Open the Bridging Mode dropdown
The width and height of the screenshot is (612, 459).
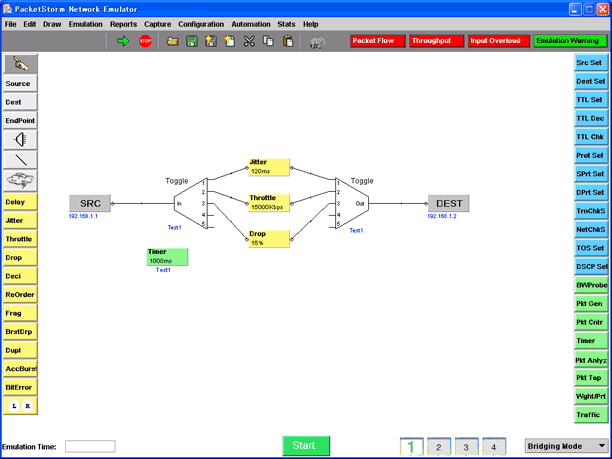(566, 446)
